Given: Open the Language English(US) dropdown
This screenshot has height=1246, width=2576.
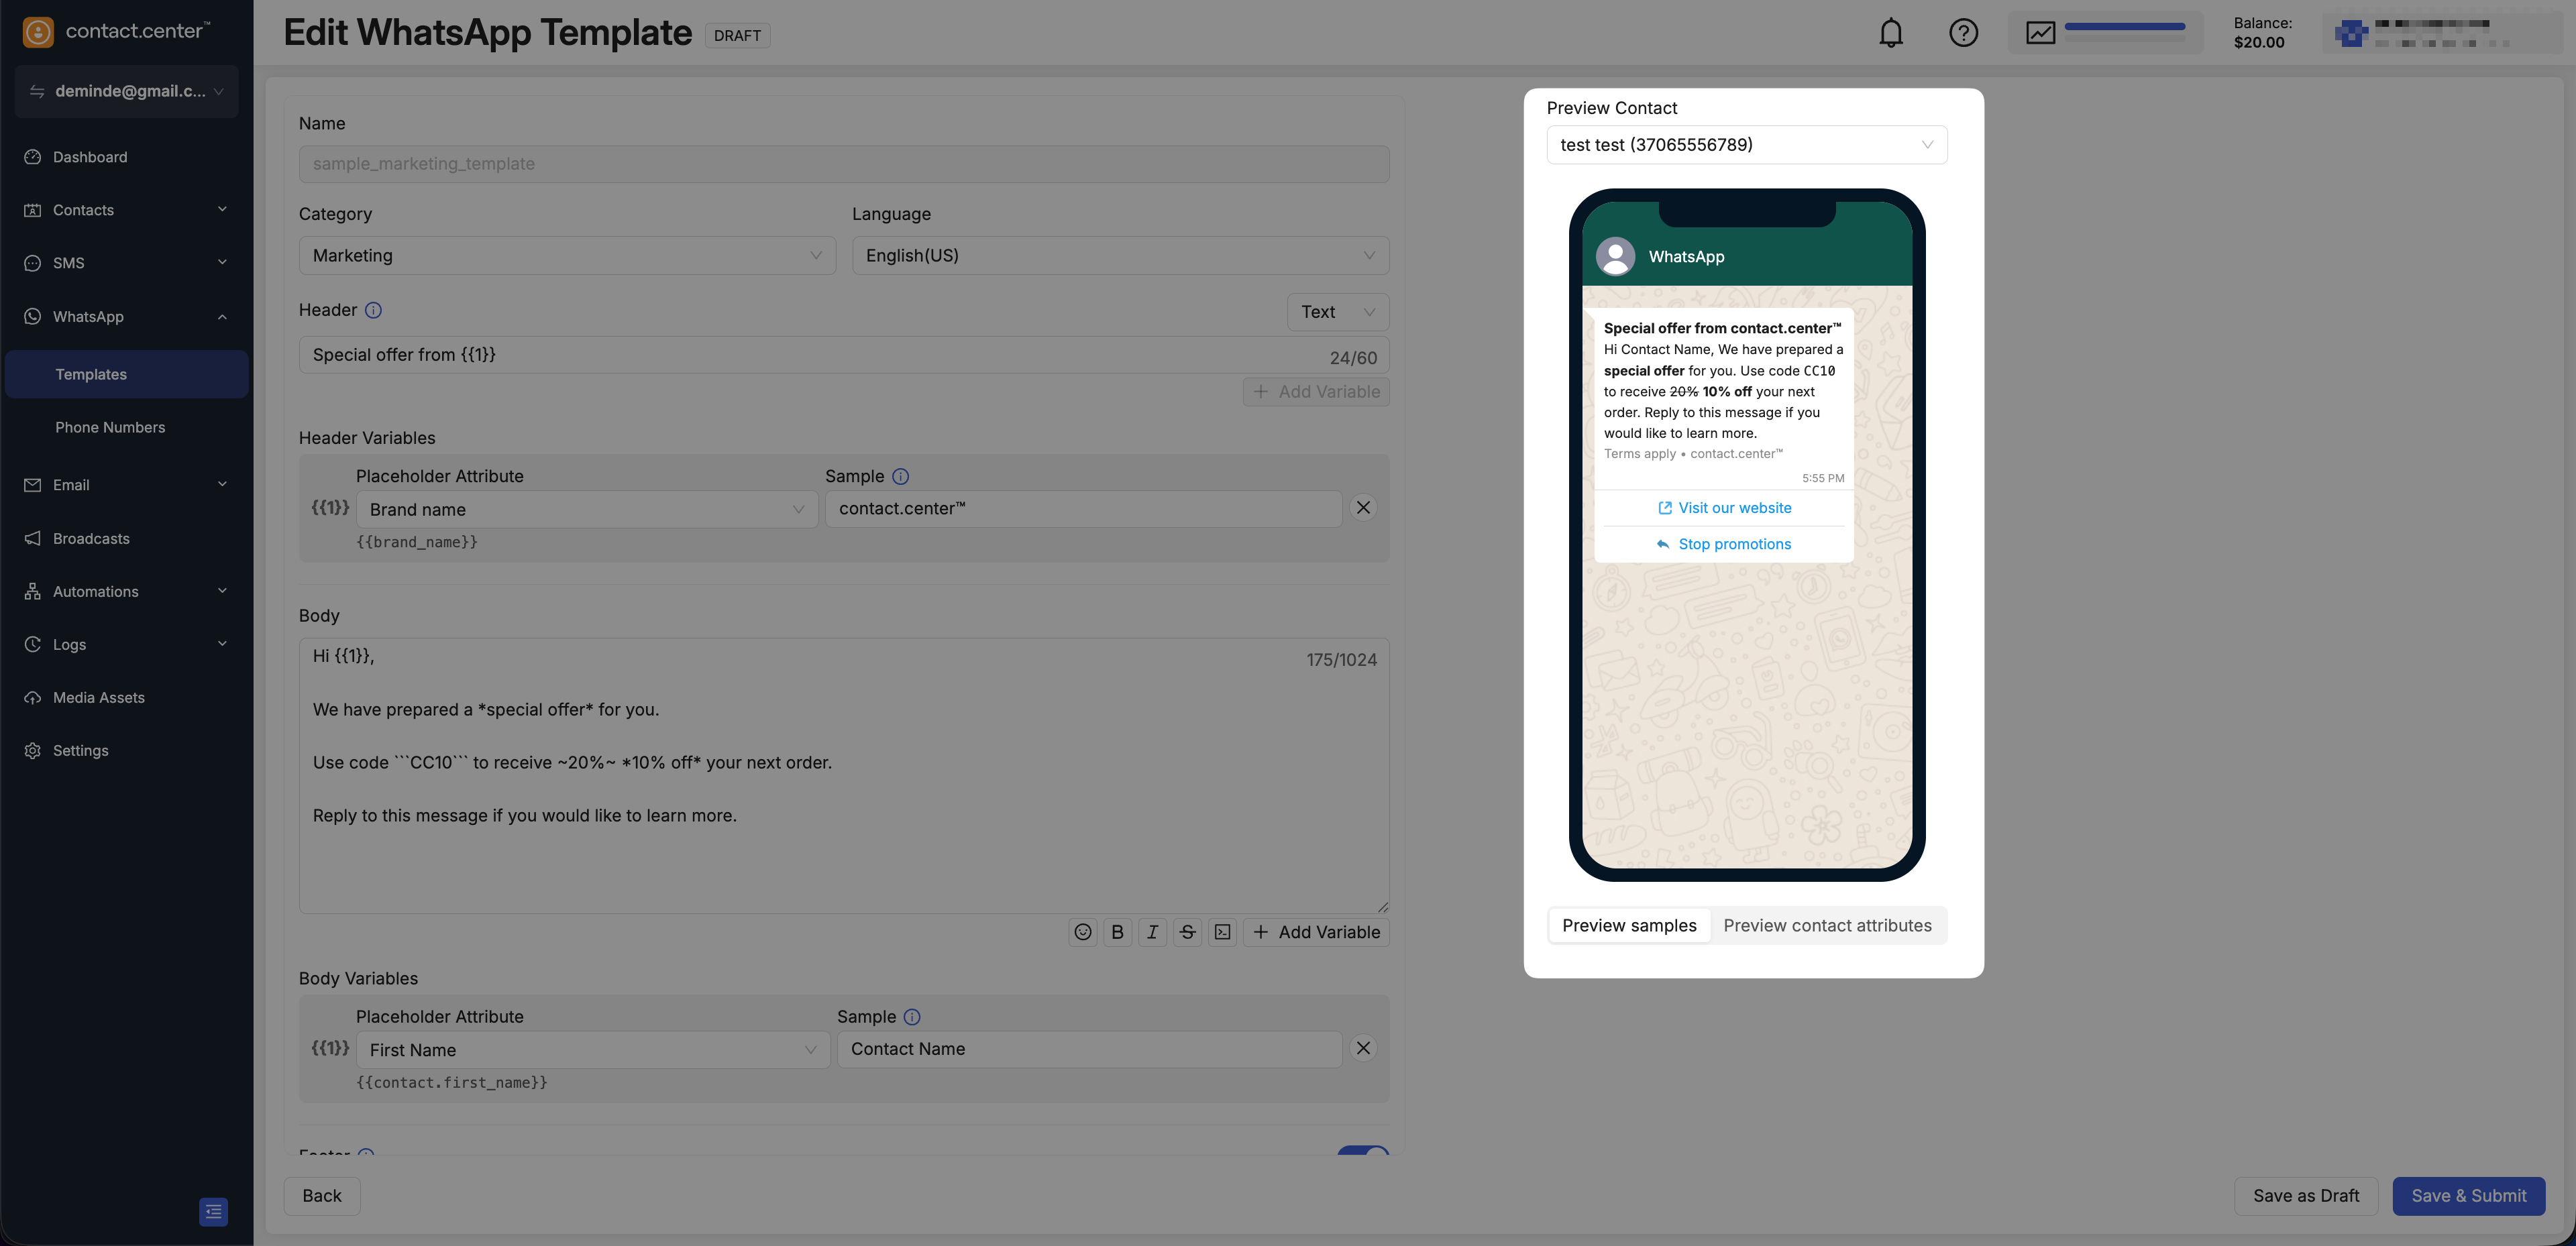Looking at the screenshot, I should tap(1119, 256).
